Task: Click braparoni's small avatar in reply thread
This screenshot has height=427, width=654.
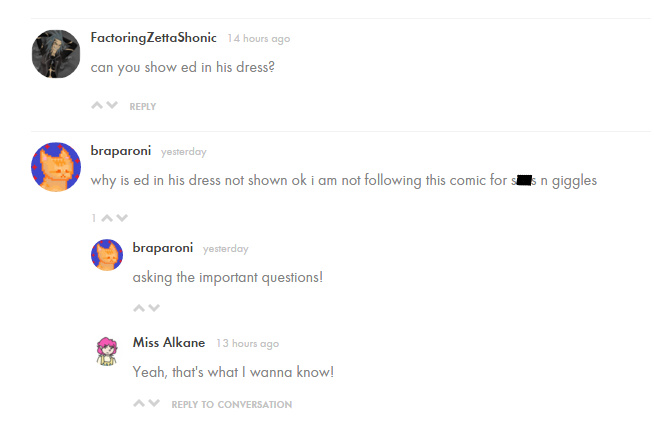Action: point(107,255)
